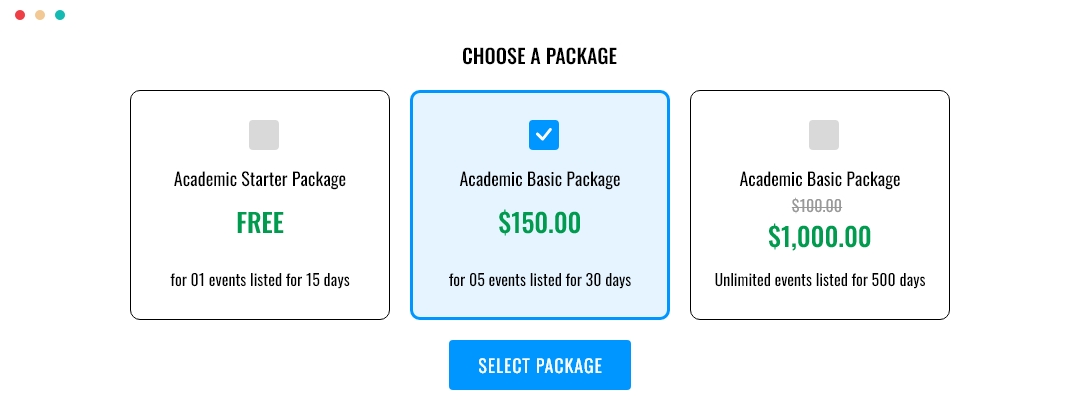This screenshot has height=410, width=1080.
Task: Click the $150.00 price text
Action: 540,223
